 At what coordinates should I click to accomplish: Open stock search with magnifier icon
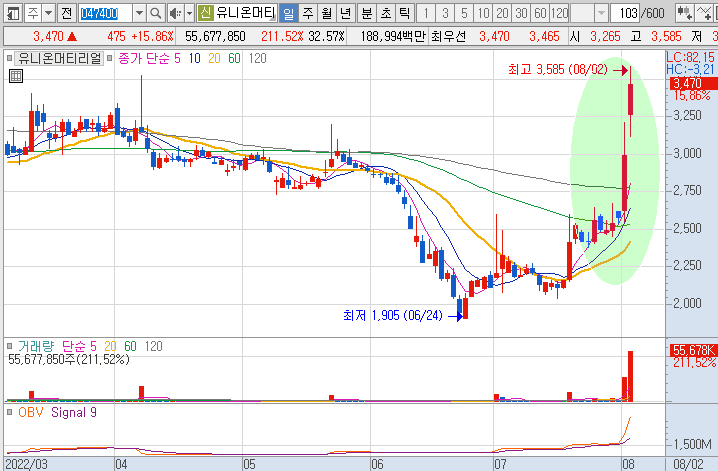pos(156,13)
